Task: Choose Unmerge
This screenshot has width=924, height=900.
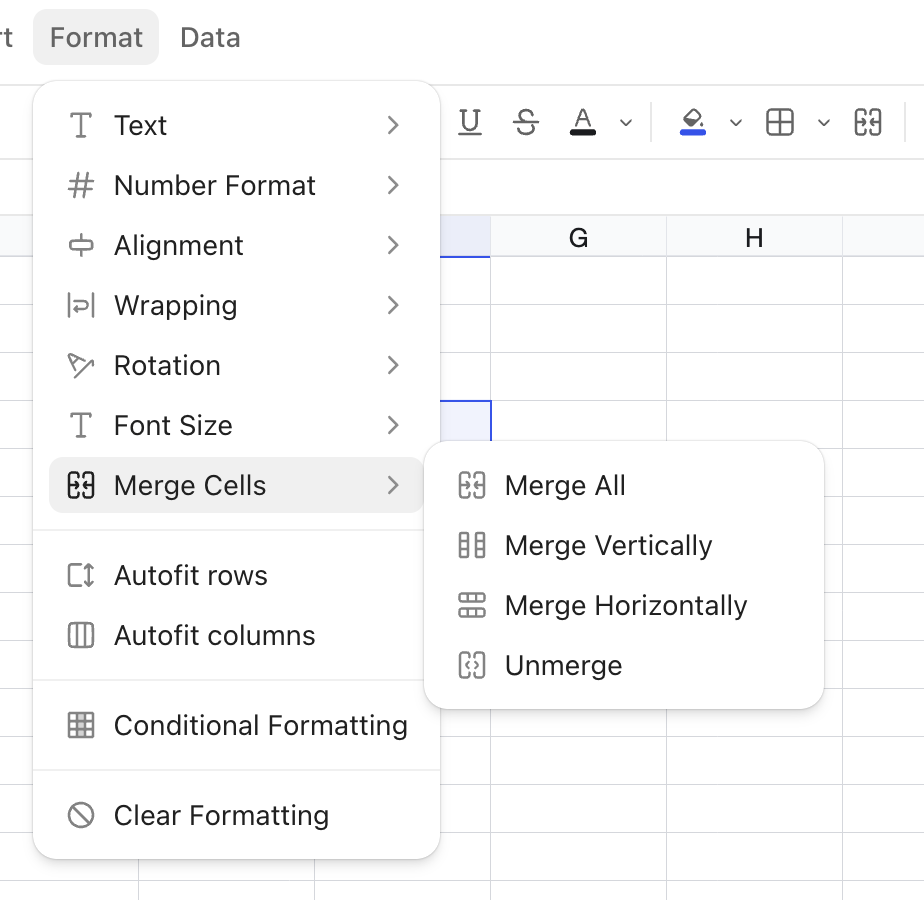Action: tap(623, 665)
